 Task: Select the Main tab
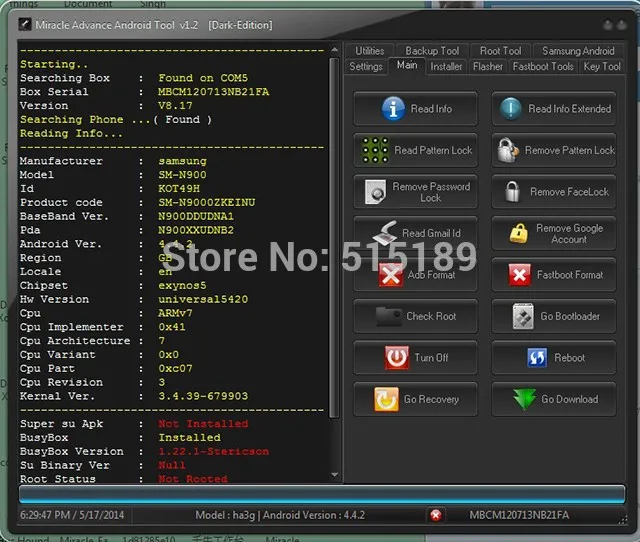tap(407, 65)
